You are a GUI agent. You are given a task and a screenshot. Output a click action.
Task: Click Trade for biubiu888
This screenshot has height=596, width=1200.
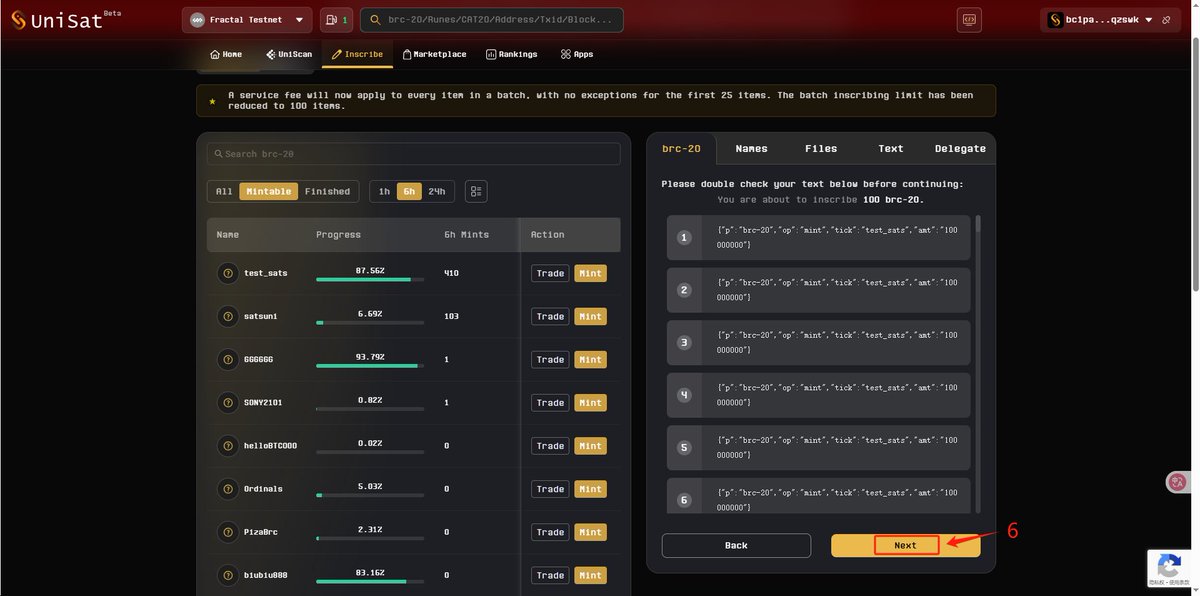550,575
